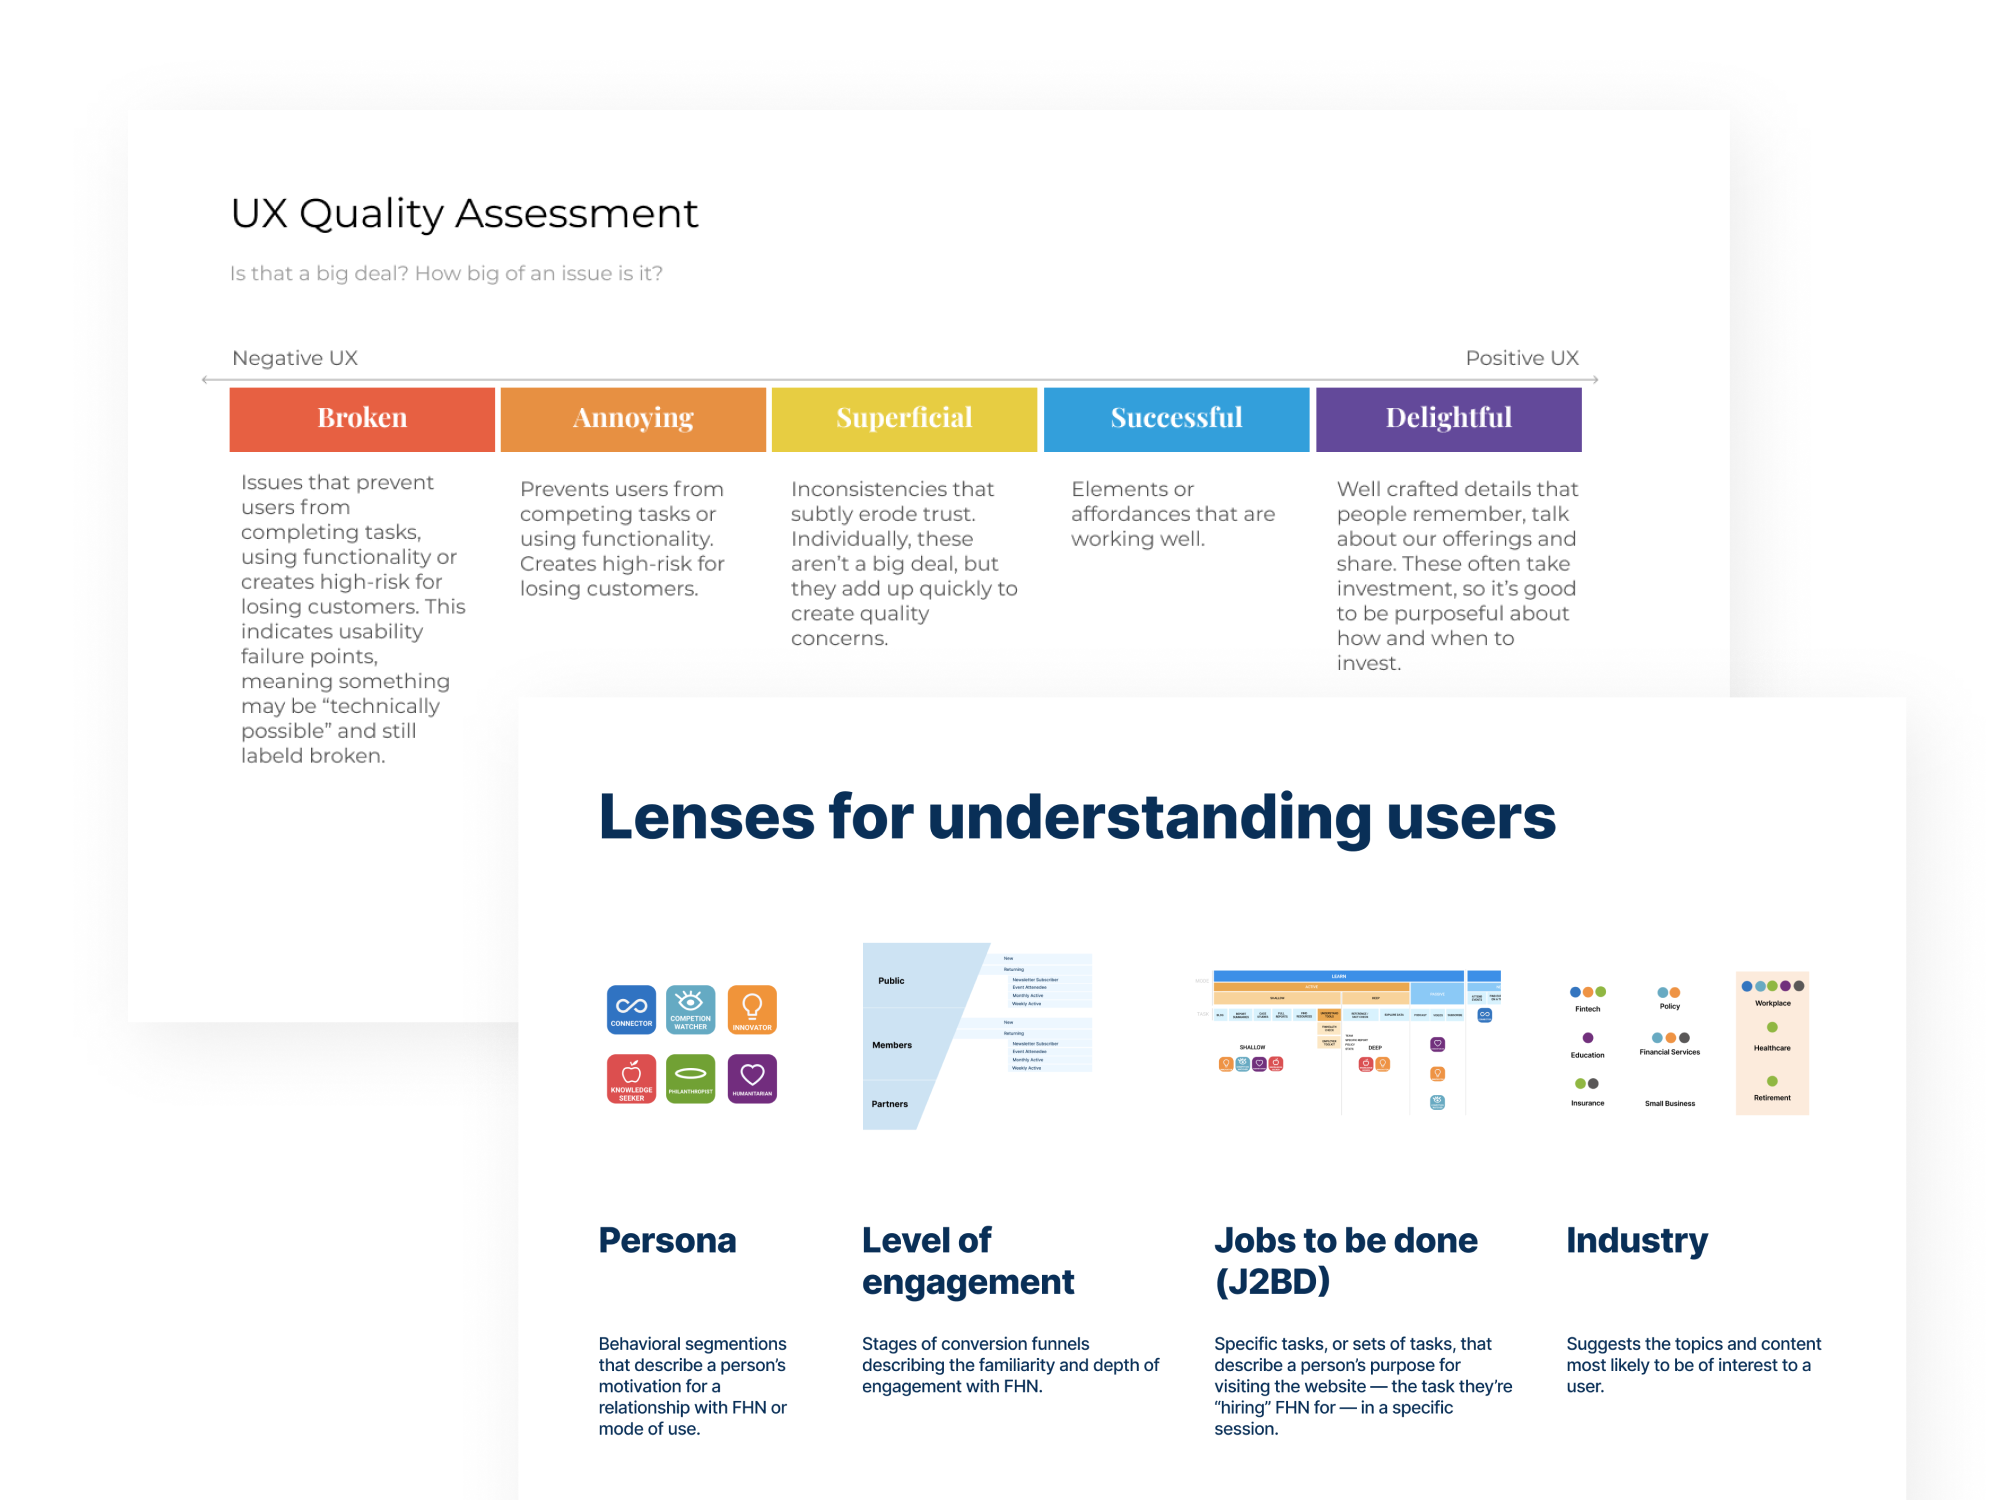Open the engagement funnel diagram thumbnail
The width and height of the screenshot is (2000, 1500).
click(x=977, y=1036)
